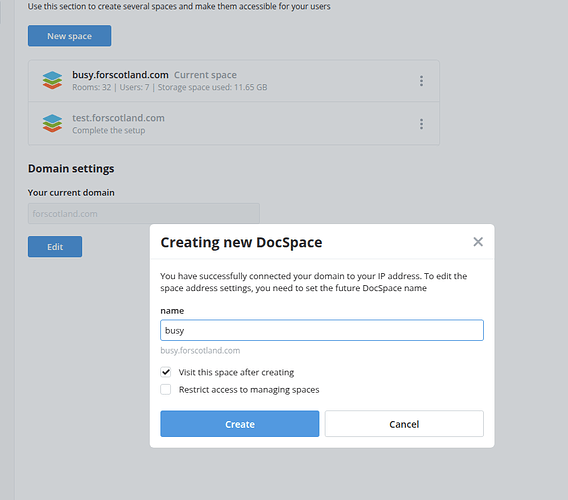Enable Restrict access to managing spaces
Image resolution: width=568 pixels, height=500 pixels.
tap(166, 389)
